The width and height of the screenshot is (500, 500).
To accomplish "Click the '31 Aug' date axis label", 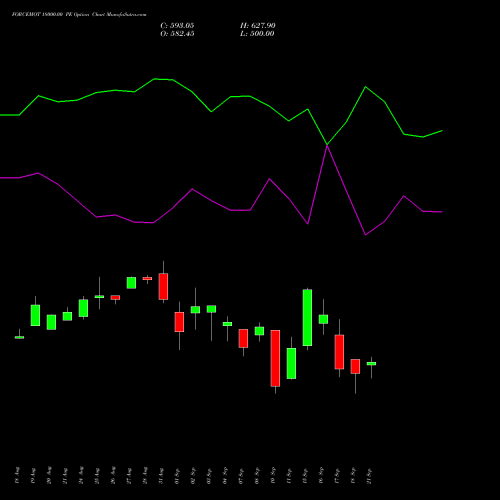I will click(161, 476).
